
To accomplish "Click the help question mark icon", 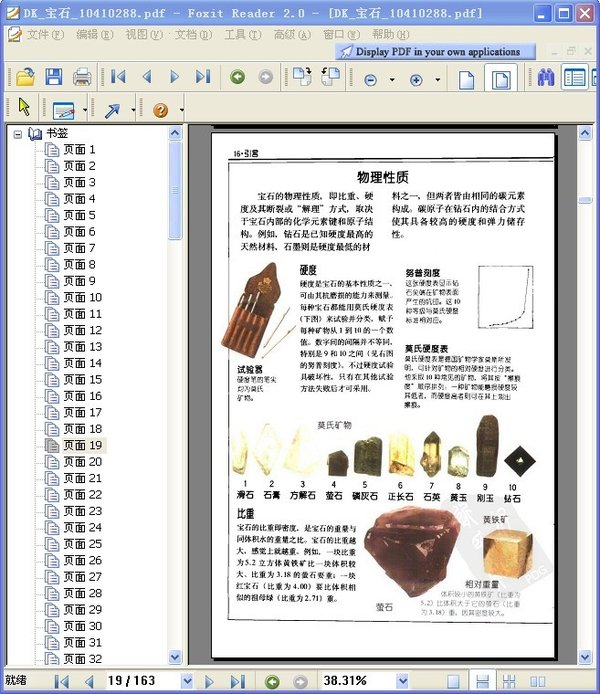I will 159,109.
